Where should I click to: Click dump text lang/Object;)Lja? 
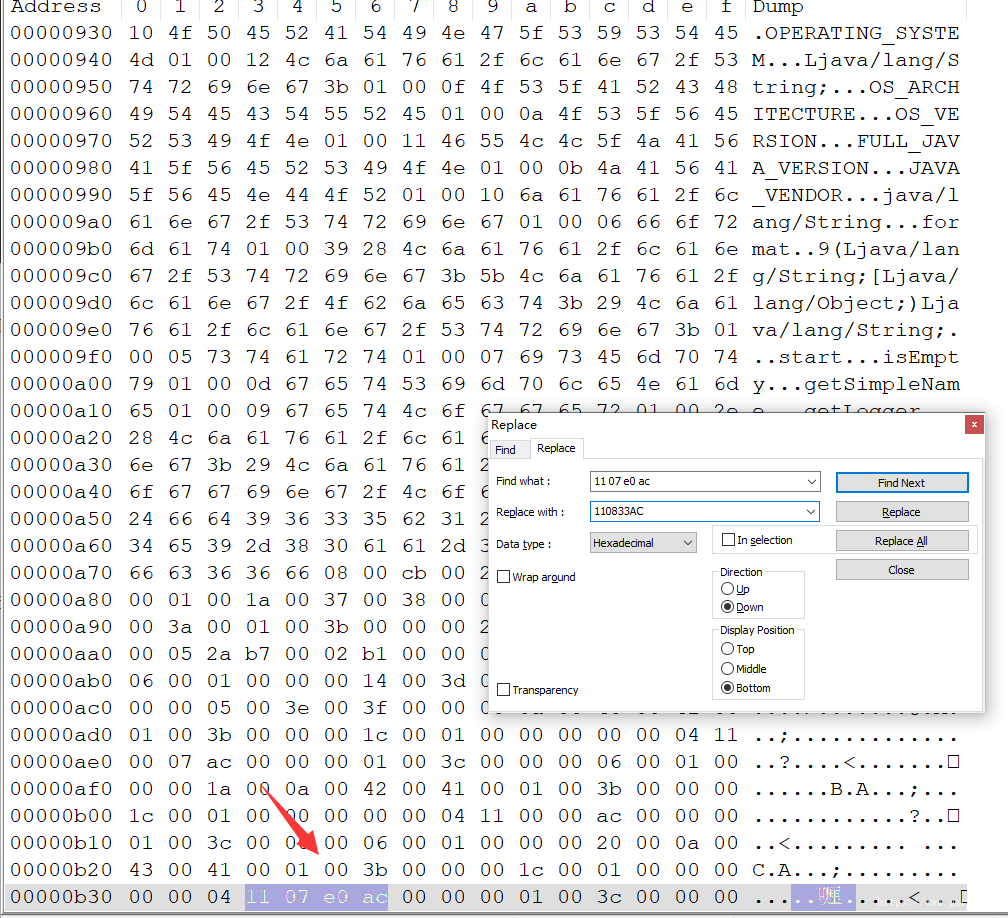[856, 303]
